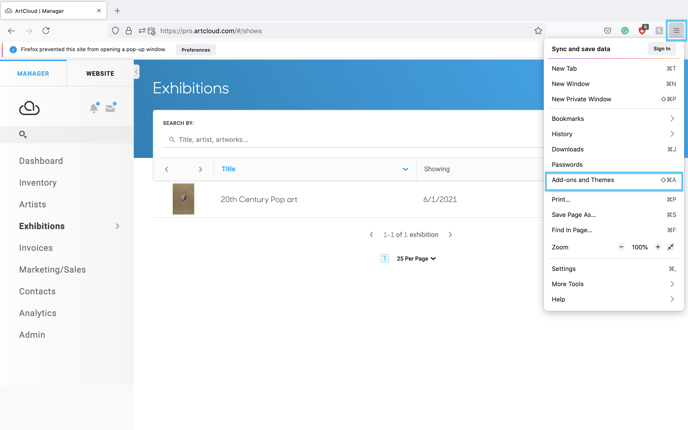Increase zoom with the plus button
The image size is (688, 430).
pos(657,247)
